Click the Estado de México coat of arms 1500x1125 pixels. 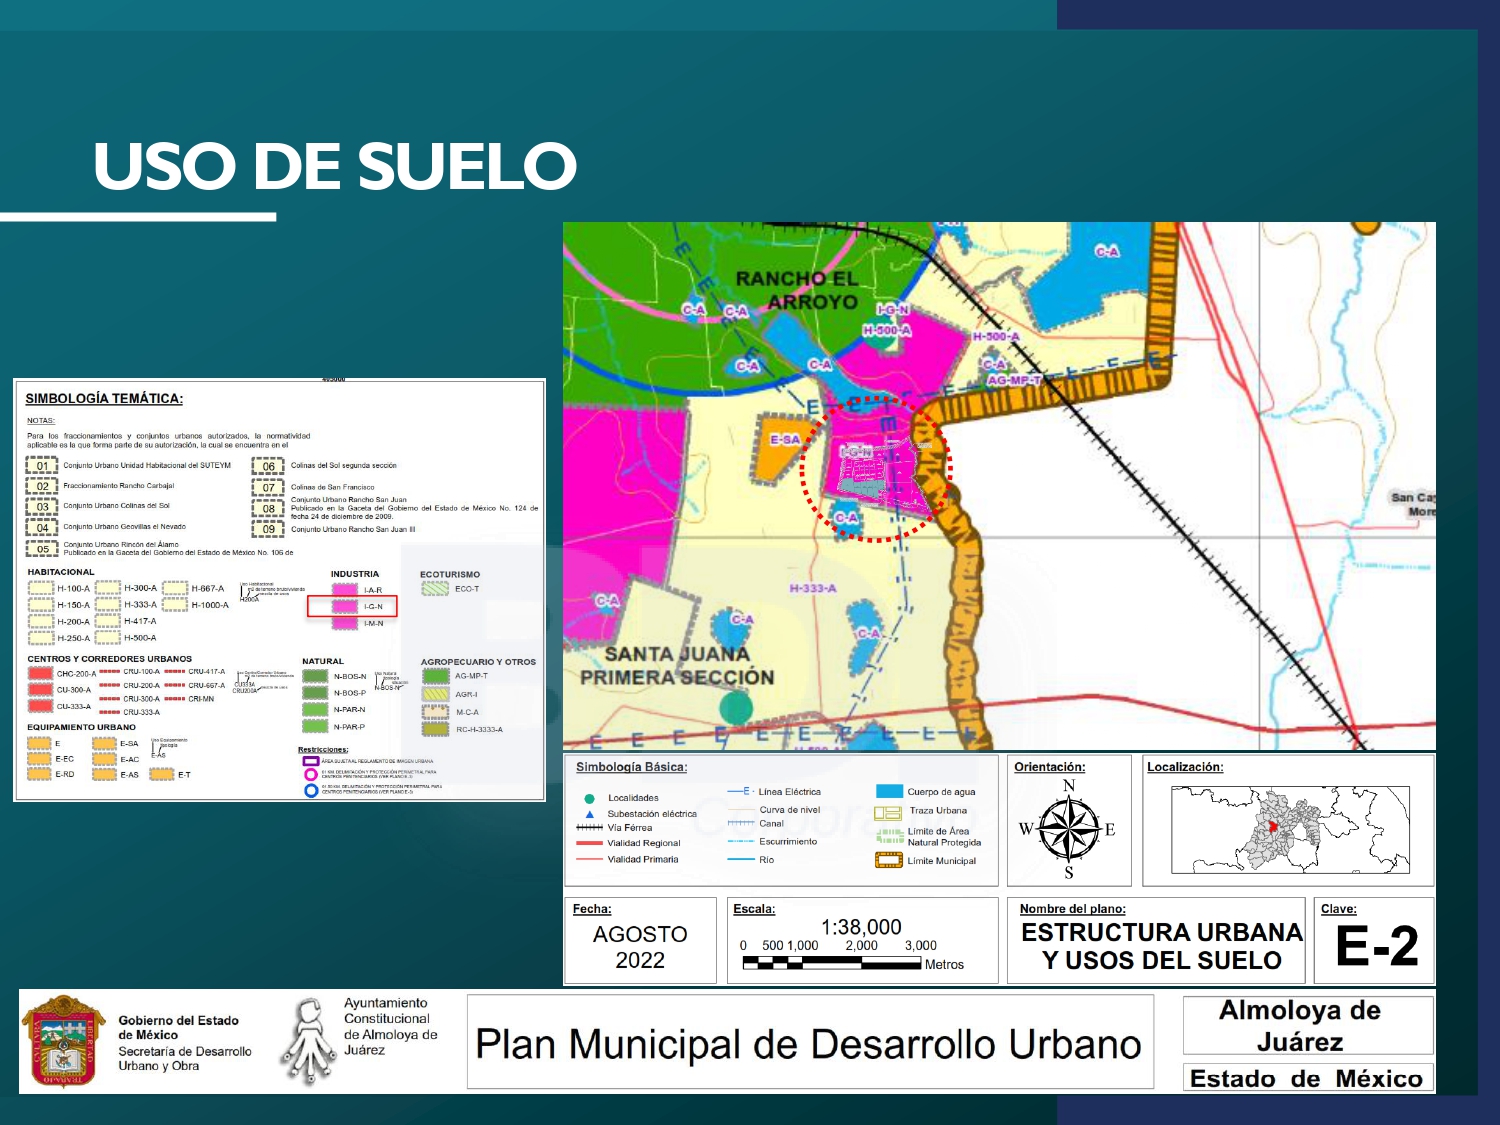[x=64, y=1041]
